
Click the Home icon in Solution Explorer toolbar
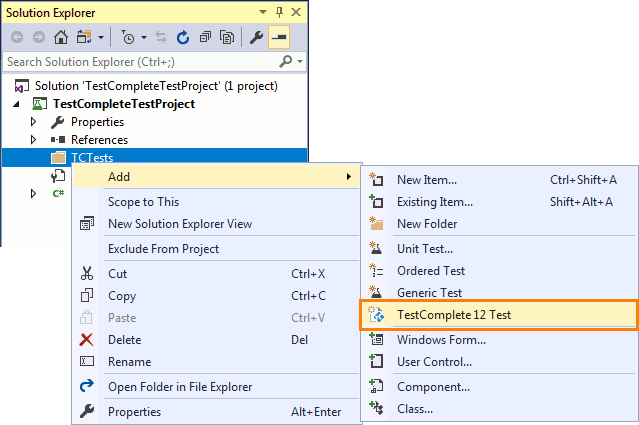pyautogui.click(x=61, y=38)
